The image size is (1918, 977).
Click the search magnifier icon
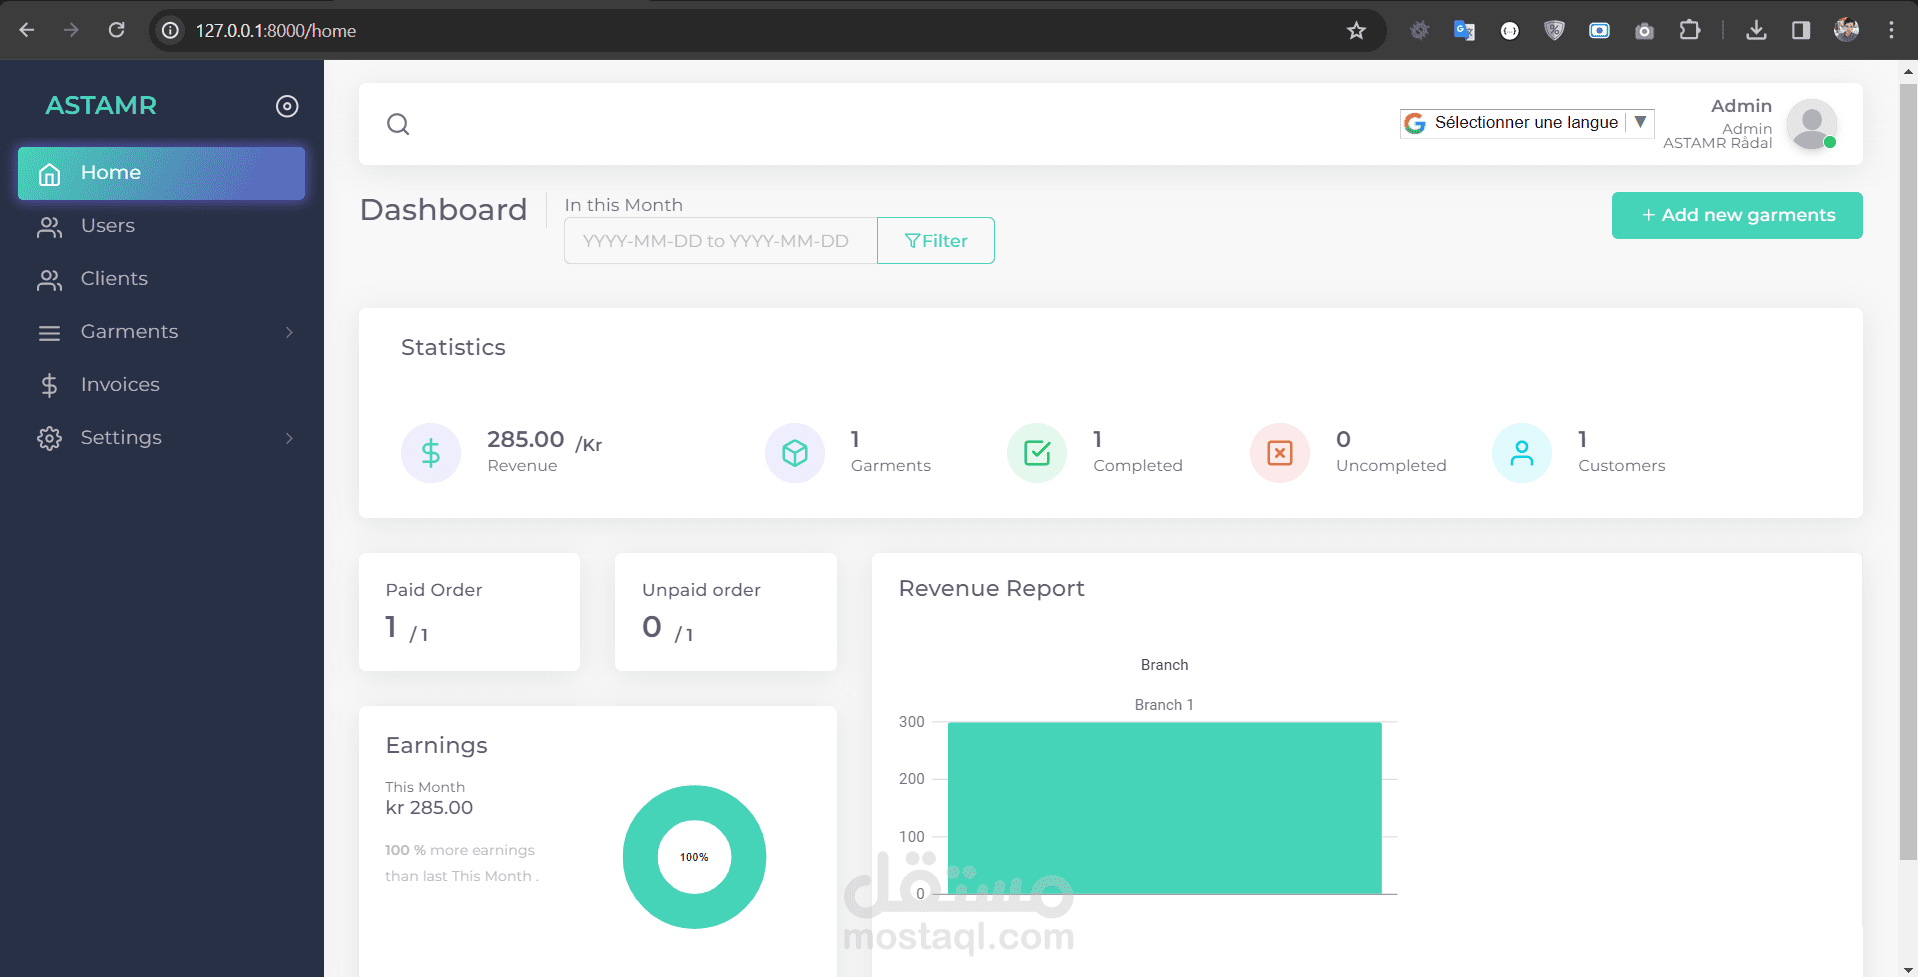(398, 124)
